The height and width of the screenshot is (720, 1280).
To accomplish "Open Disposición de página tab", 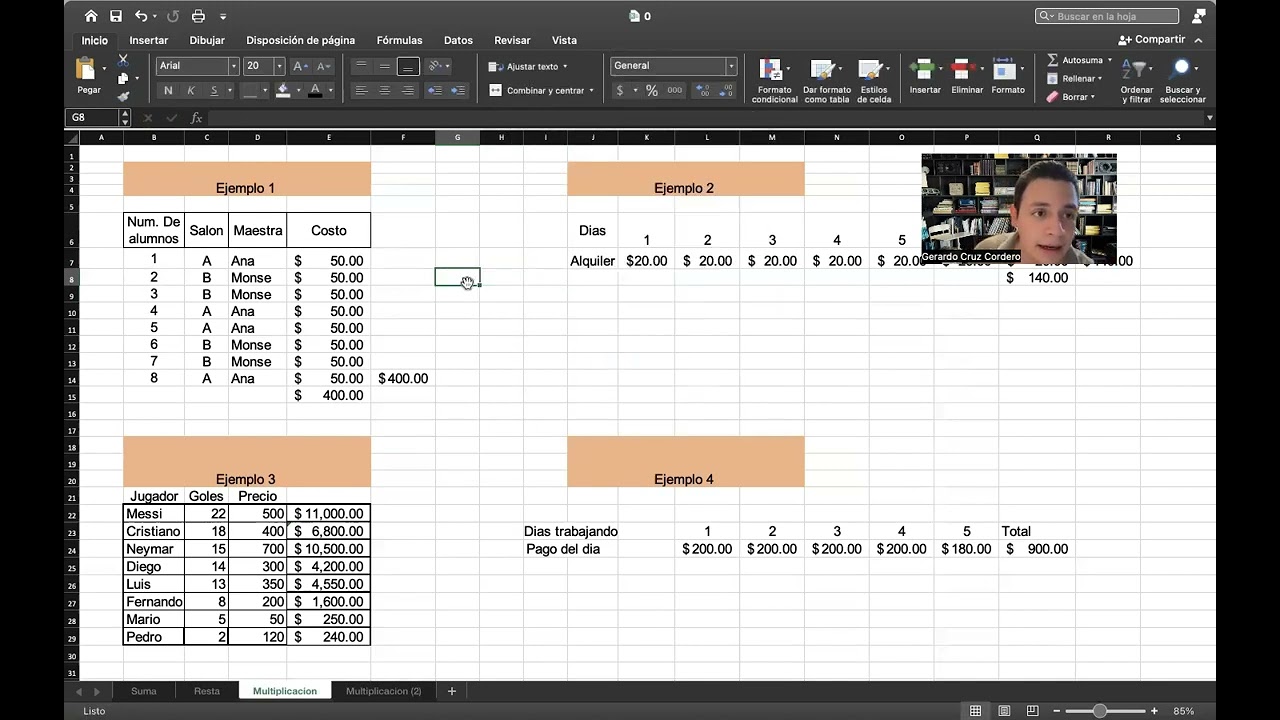I will click(x=300, y=40).
